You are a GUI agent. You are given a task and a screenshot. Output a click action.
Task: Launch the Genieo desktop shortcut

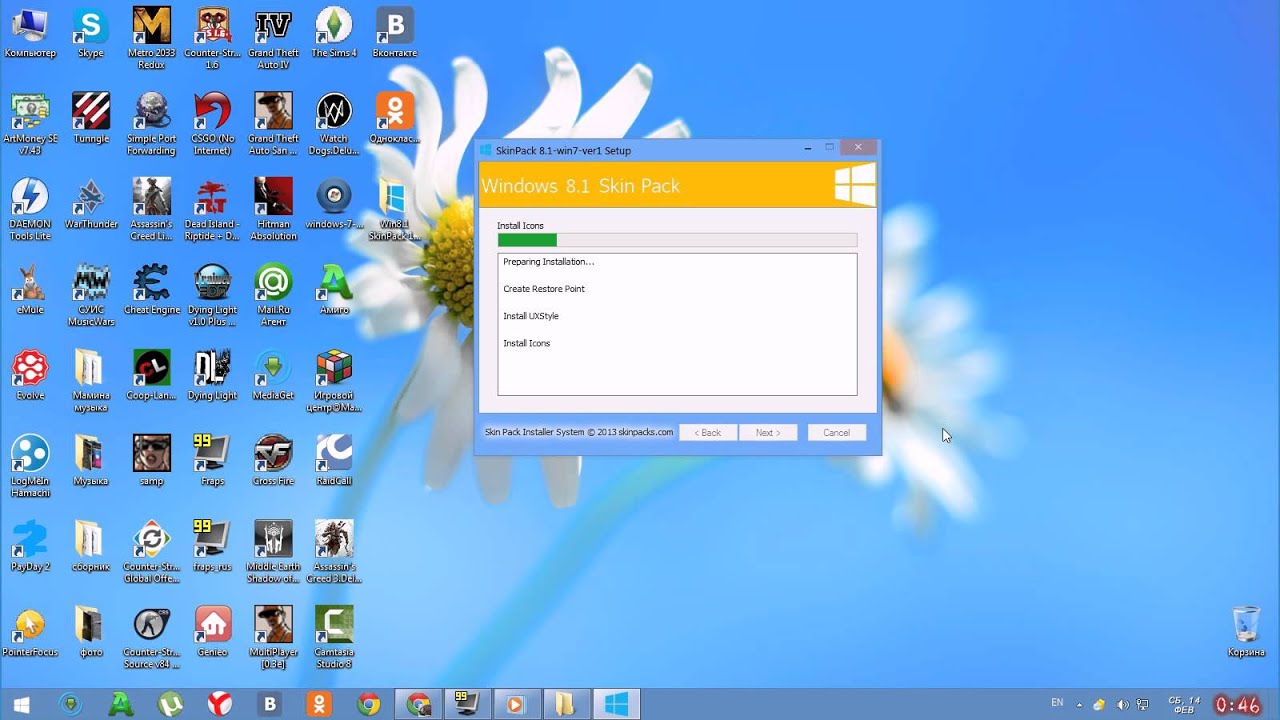[212, 632]
